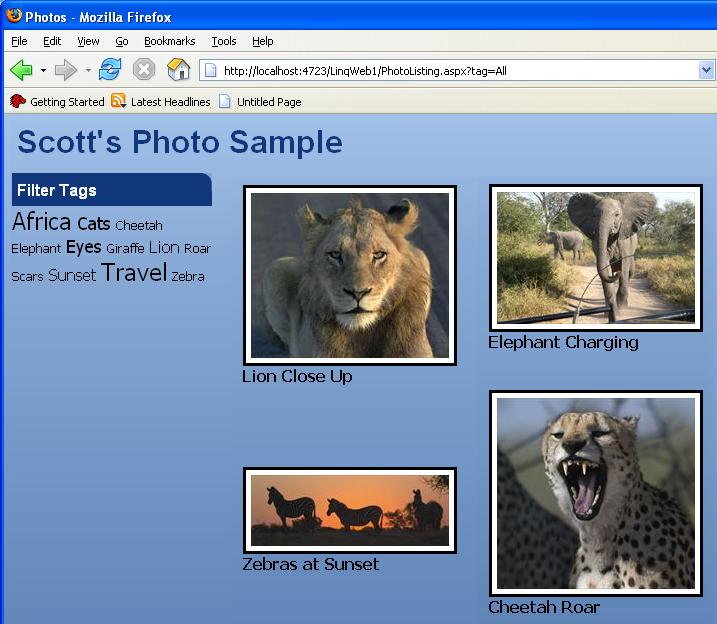Open the Forward history dropdown arrow
This screenshot has height=624, width=717.
(x=88, y=70)
